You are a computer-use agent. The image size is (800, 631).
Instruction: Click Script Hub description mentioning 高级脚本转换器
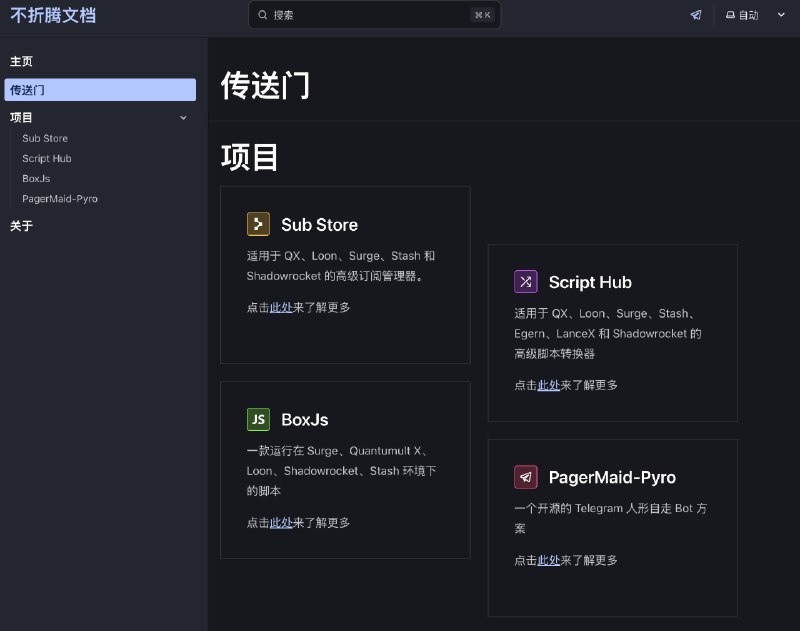coord(608,334)
